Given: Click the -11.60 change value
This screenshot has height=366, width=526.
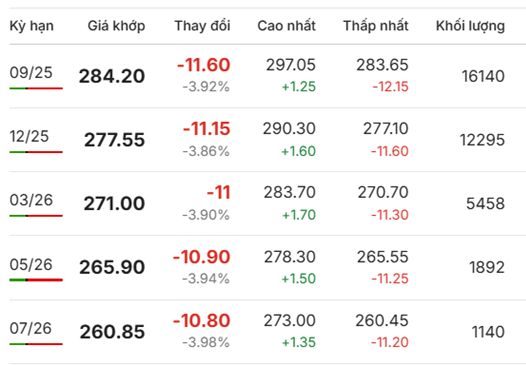Looking at the screenshot, I should tap(204, 65).
